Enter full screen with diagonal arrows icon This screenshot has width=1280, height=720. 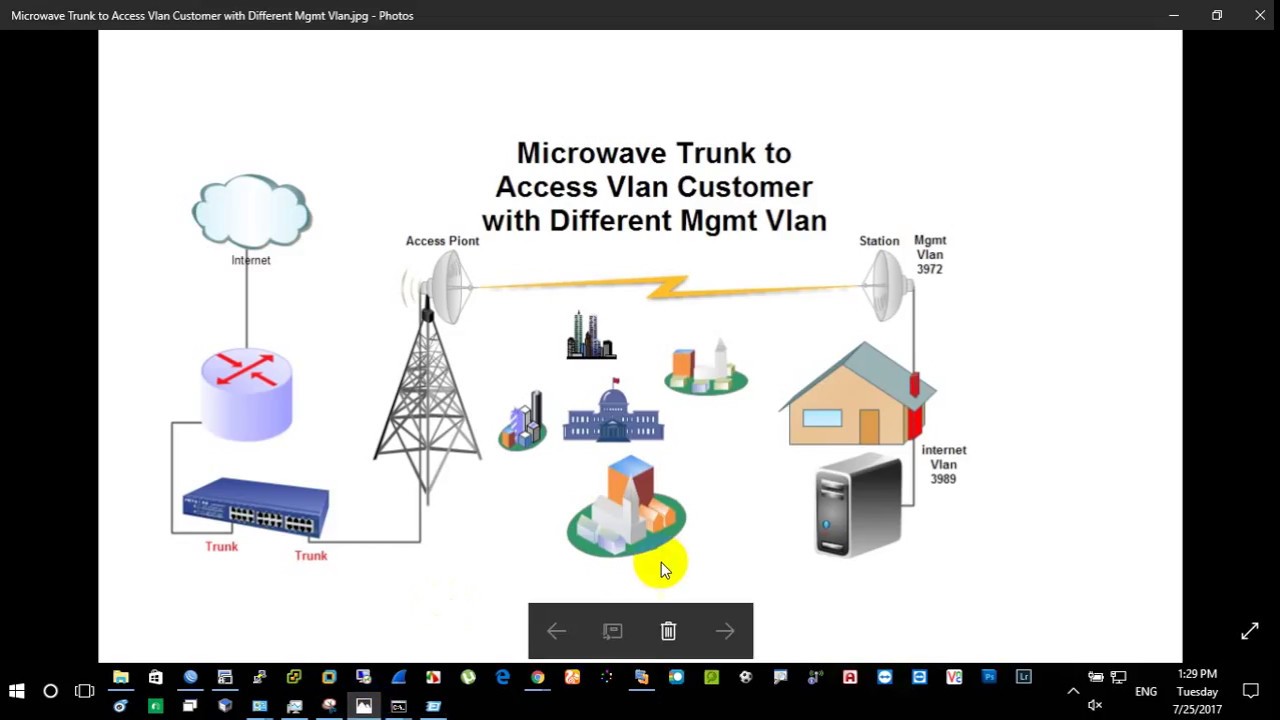click(1250, 631)
